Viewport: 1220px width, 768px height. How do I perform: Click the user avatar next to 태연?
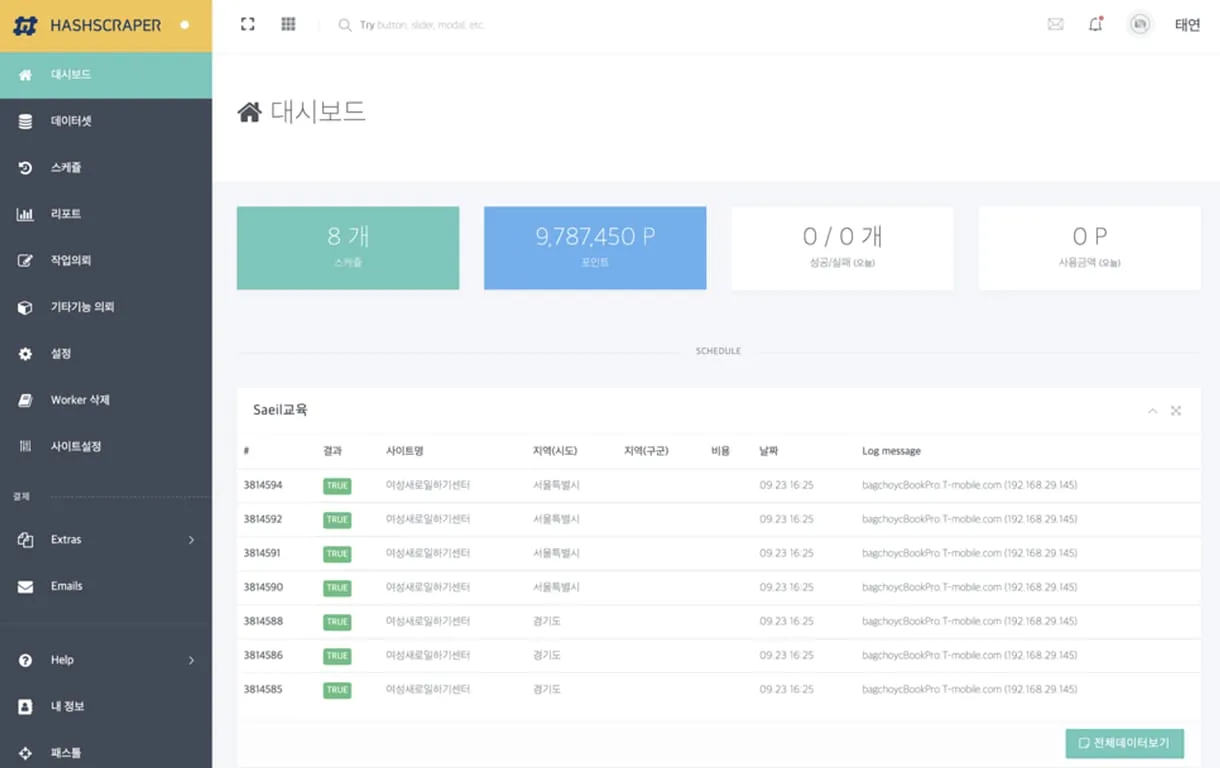click(1139, 25)
